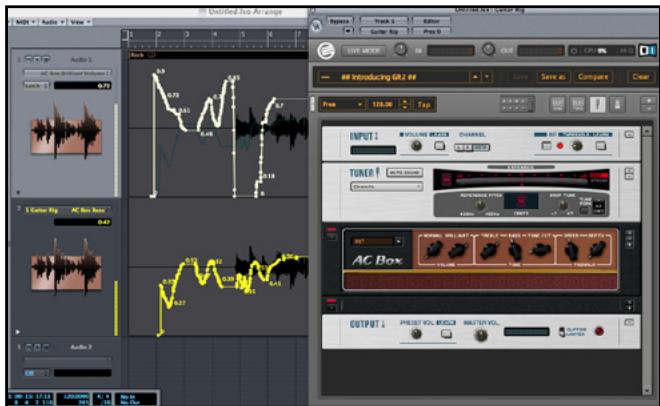Expand the Audio 1 track disclosure triangle
Image resolution: width=660 pixels, height=406 pixels.
click(18, 192)
